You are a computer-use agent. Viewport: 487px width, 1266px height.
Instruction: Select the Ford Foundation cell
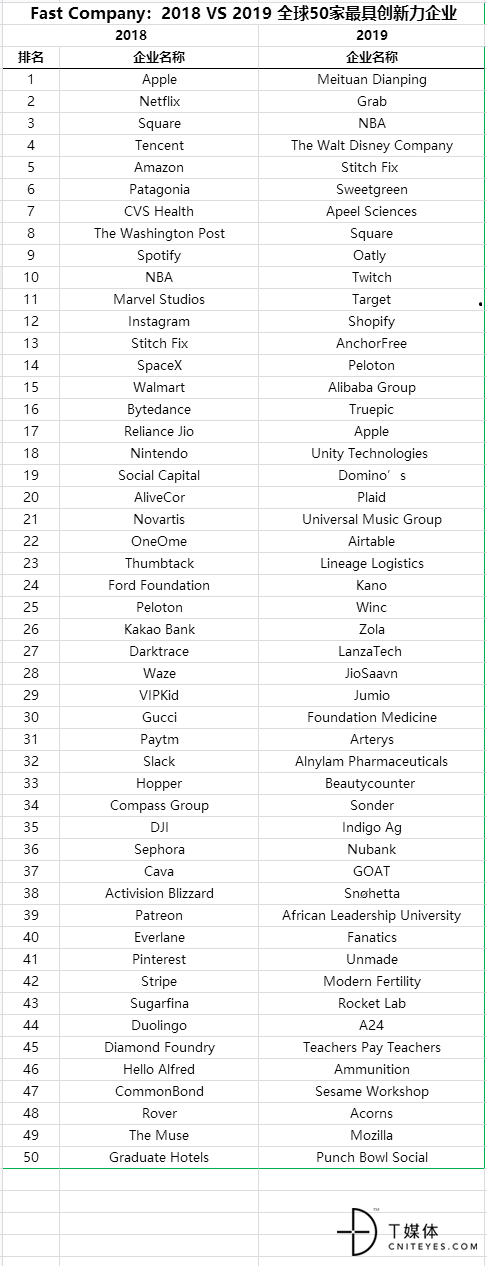click(159, 585)
